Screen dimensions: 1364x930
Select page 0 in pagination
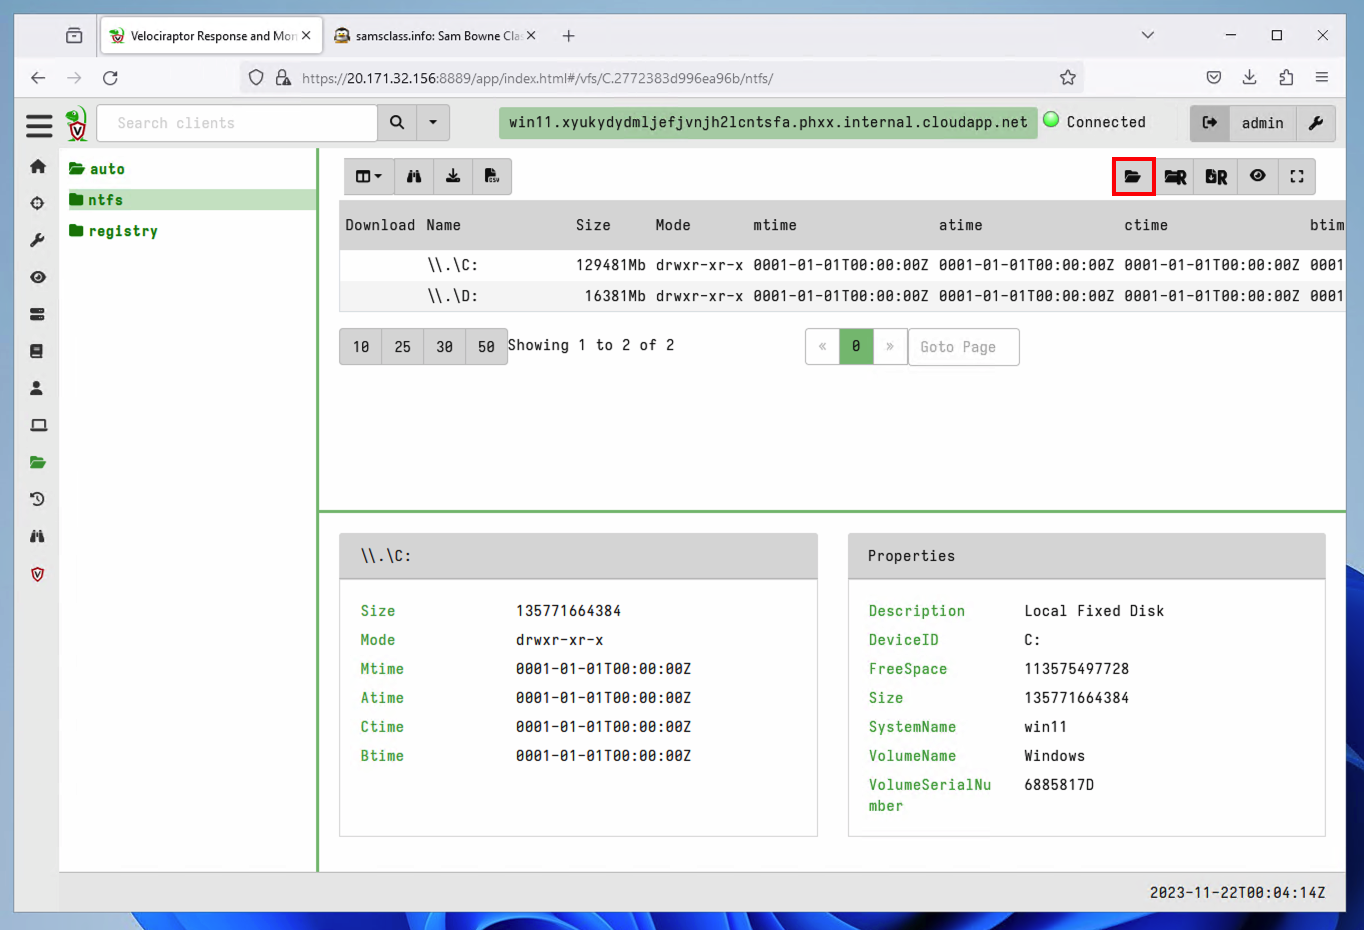(856, 347)
